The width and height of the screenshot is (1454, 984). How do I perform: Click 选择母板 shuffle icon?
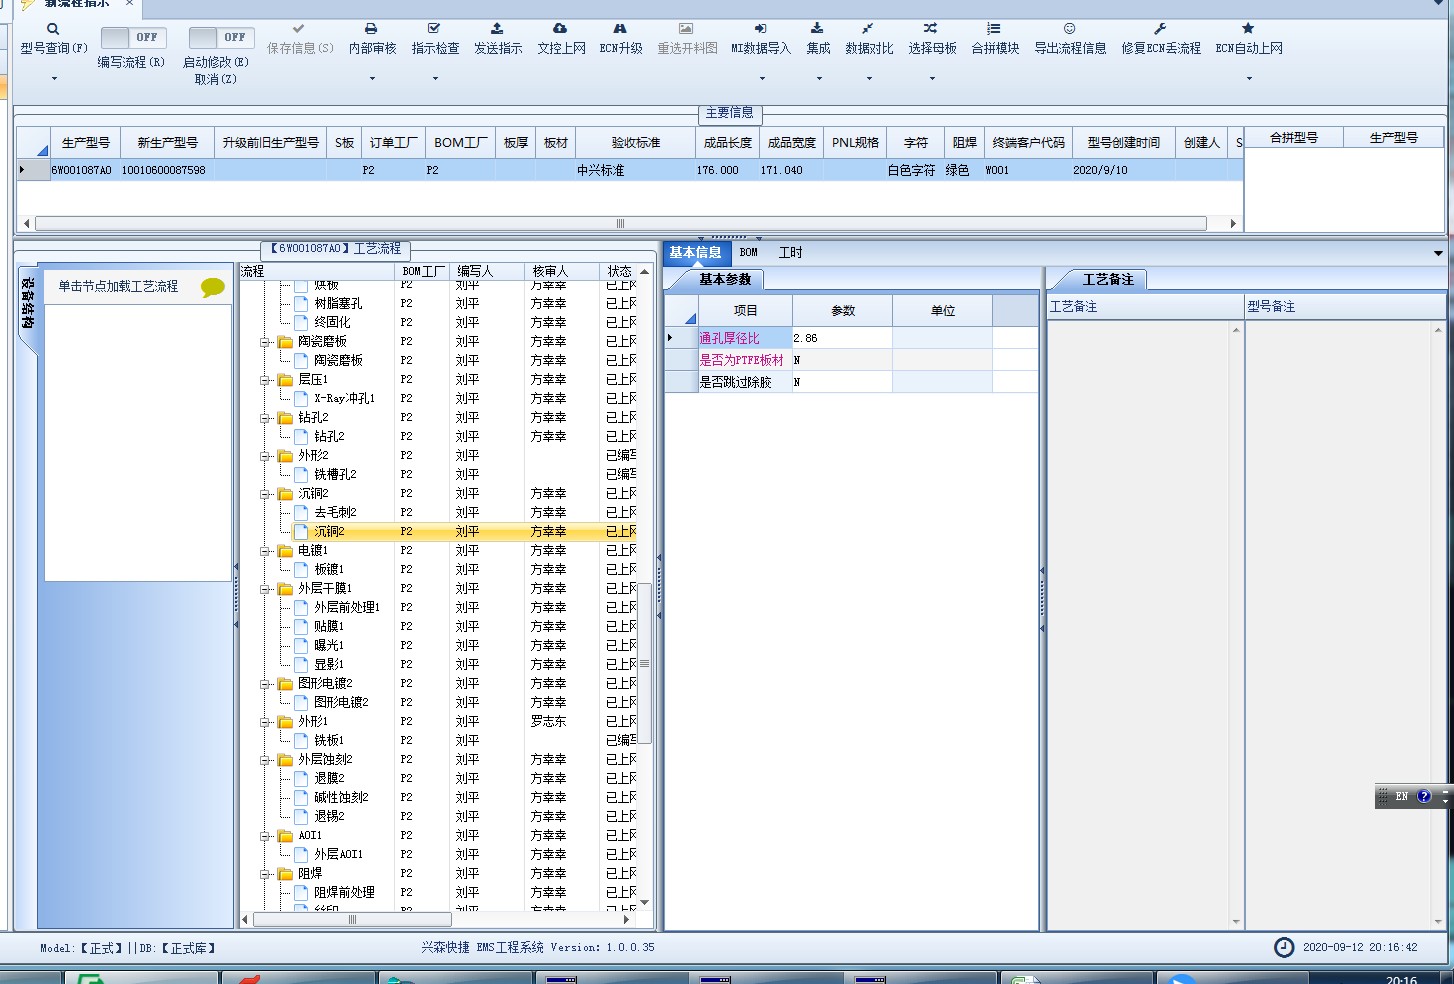click(931, 29)
